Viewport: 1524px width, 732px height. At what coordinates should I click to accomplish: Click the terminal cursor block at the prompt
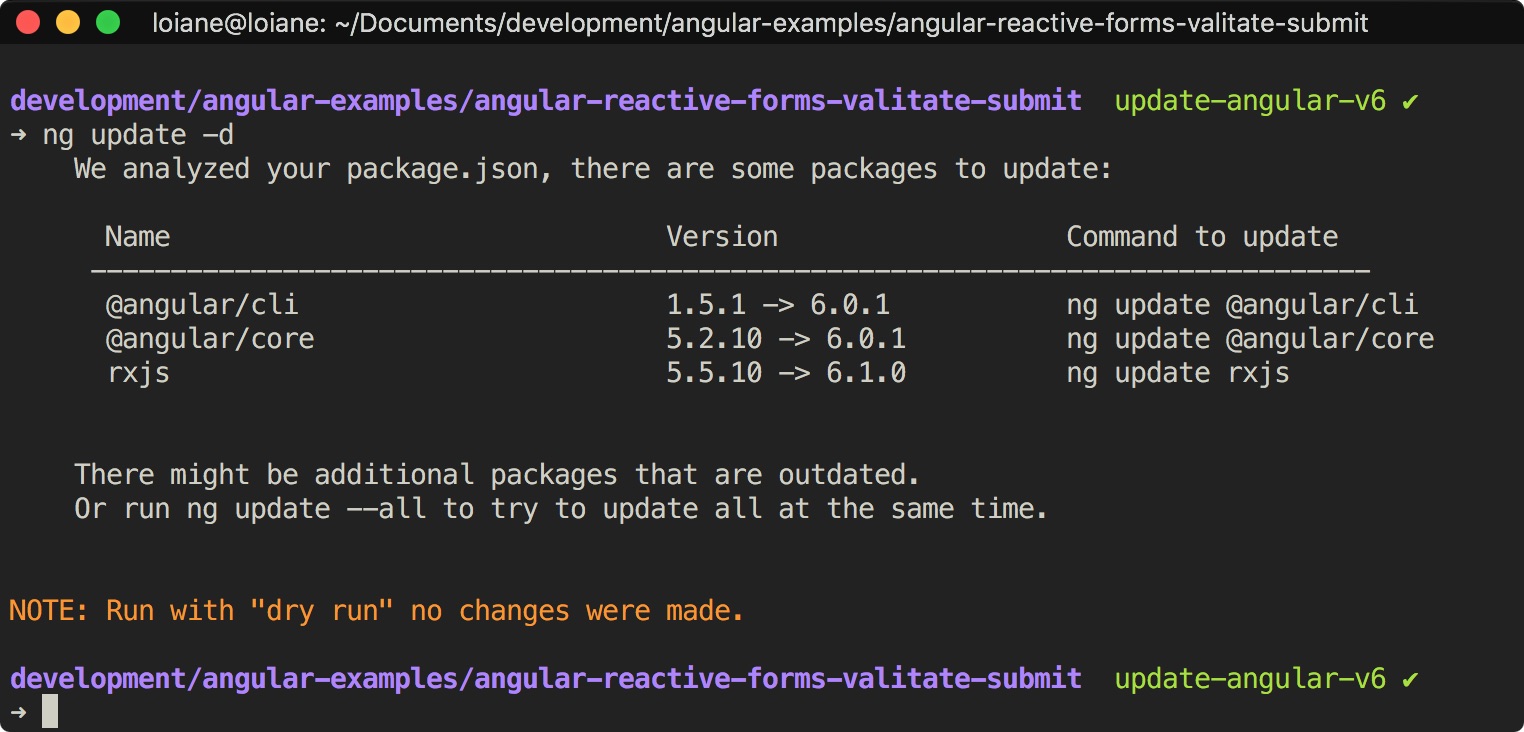click(50, 711)
